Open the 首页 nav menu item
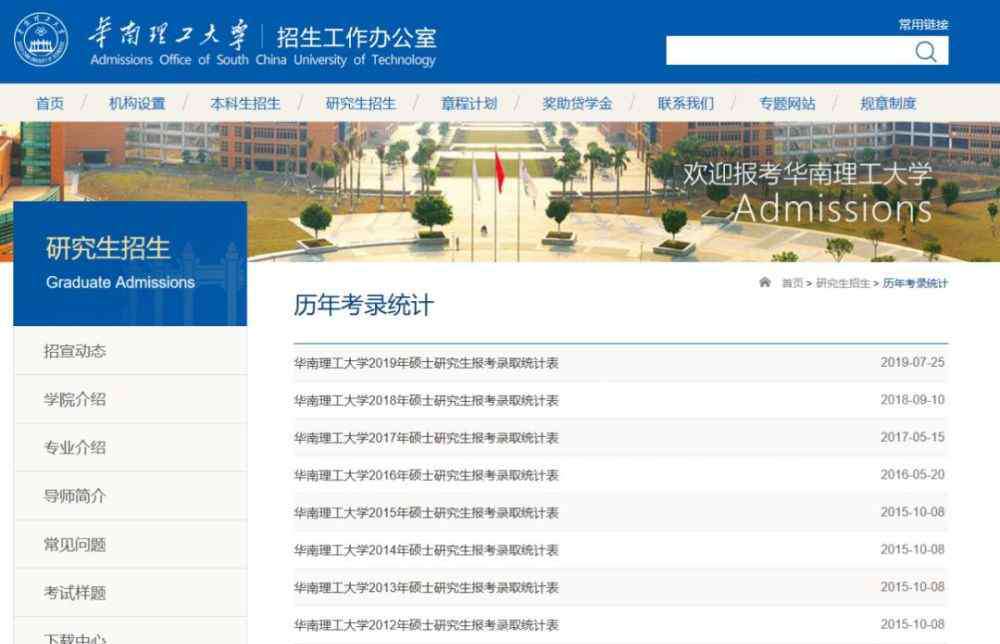The image size is (1000, 644). tap(50, 103)
